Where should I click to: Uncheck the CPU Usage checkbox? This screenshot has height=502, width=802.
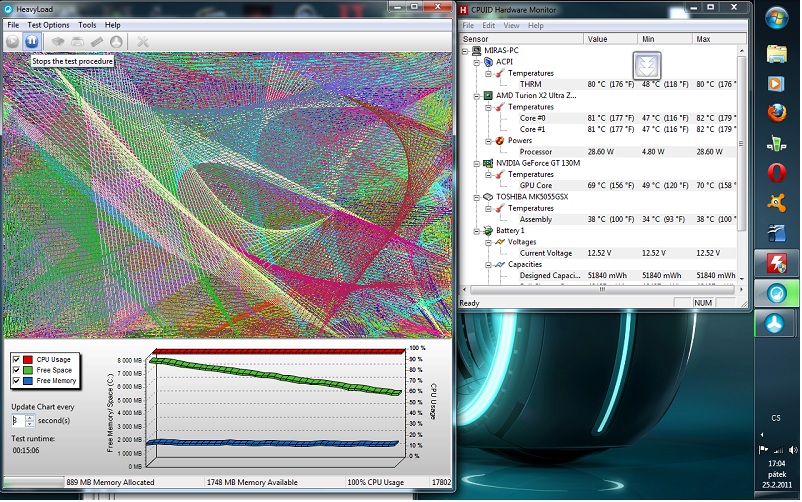pyautogui.click(x=16, y=359)
